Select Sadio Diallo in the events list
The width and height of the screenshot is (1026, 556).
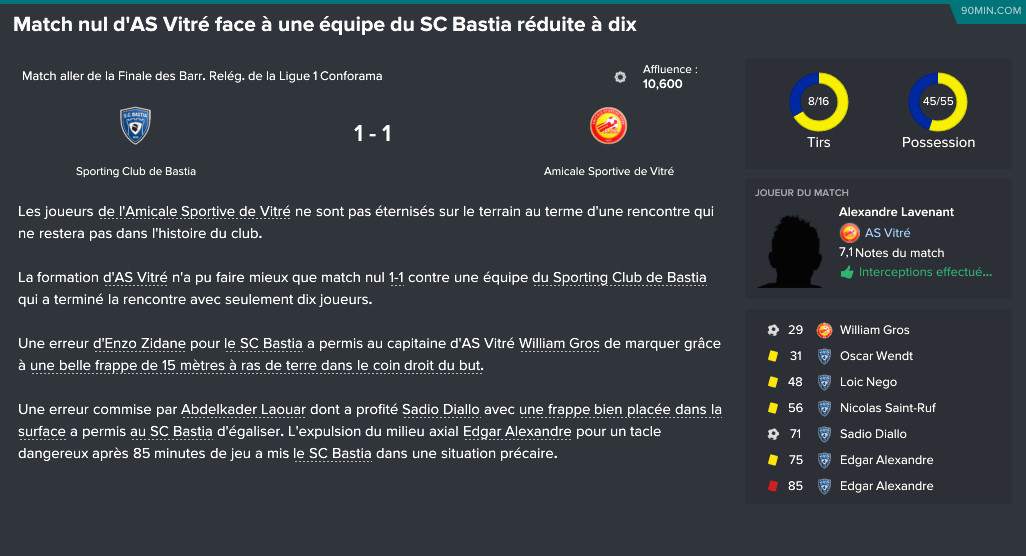[x=873, y=434]
